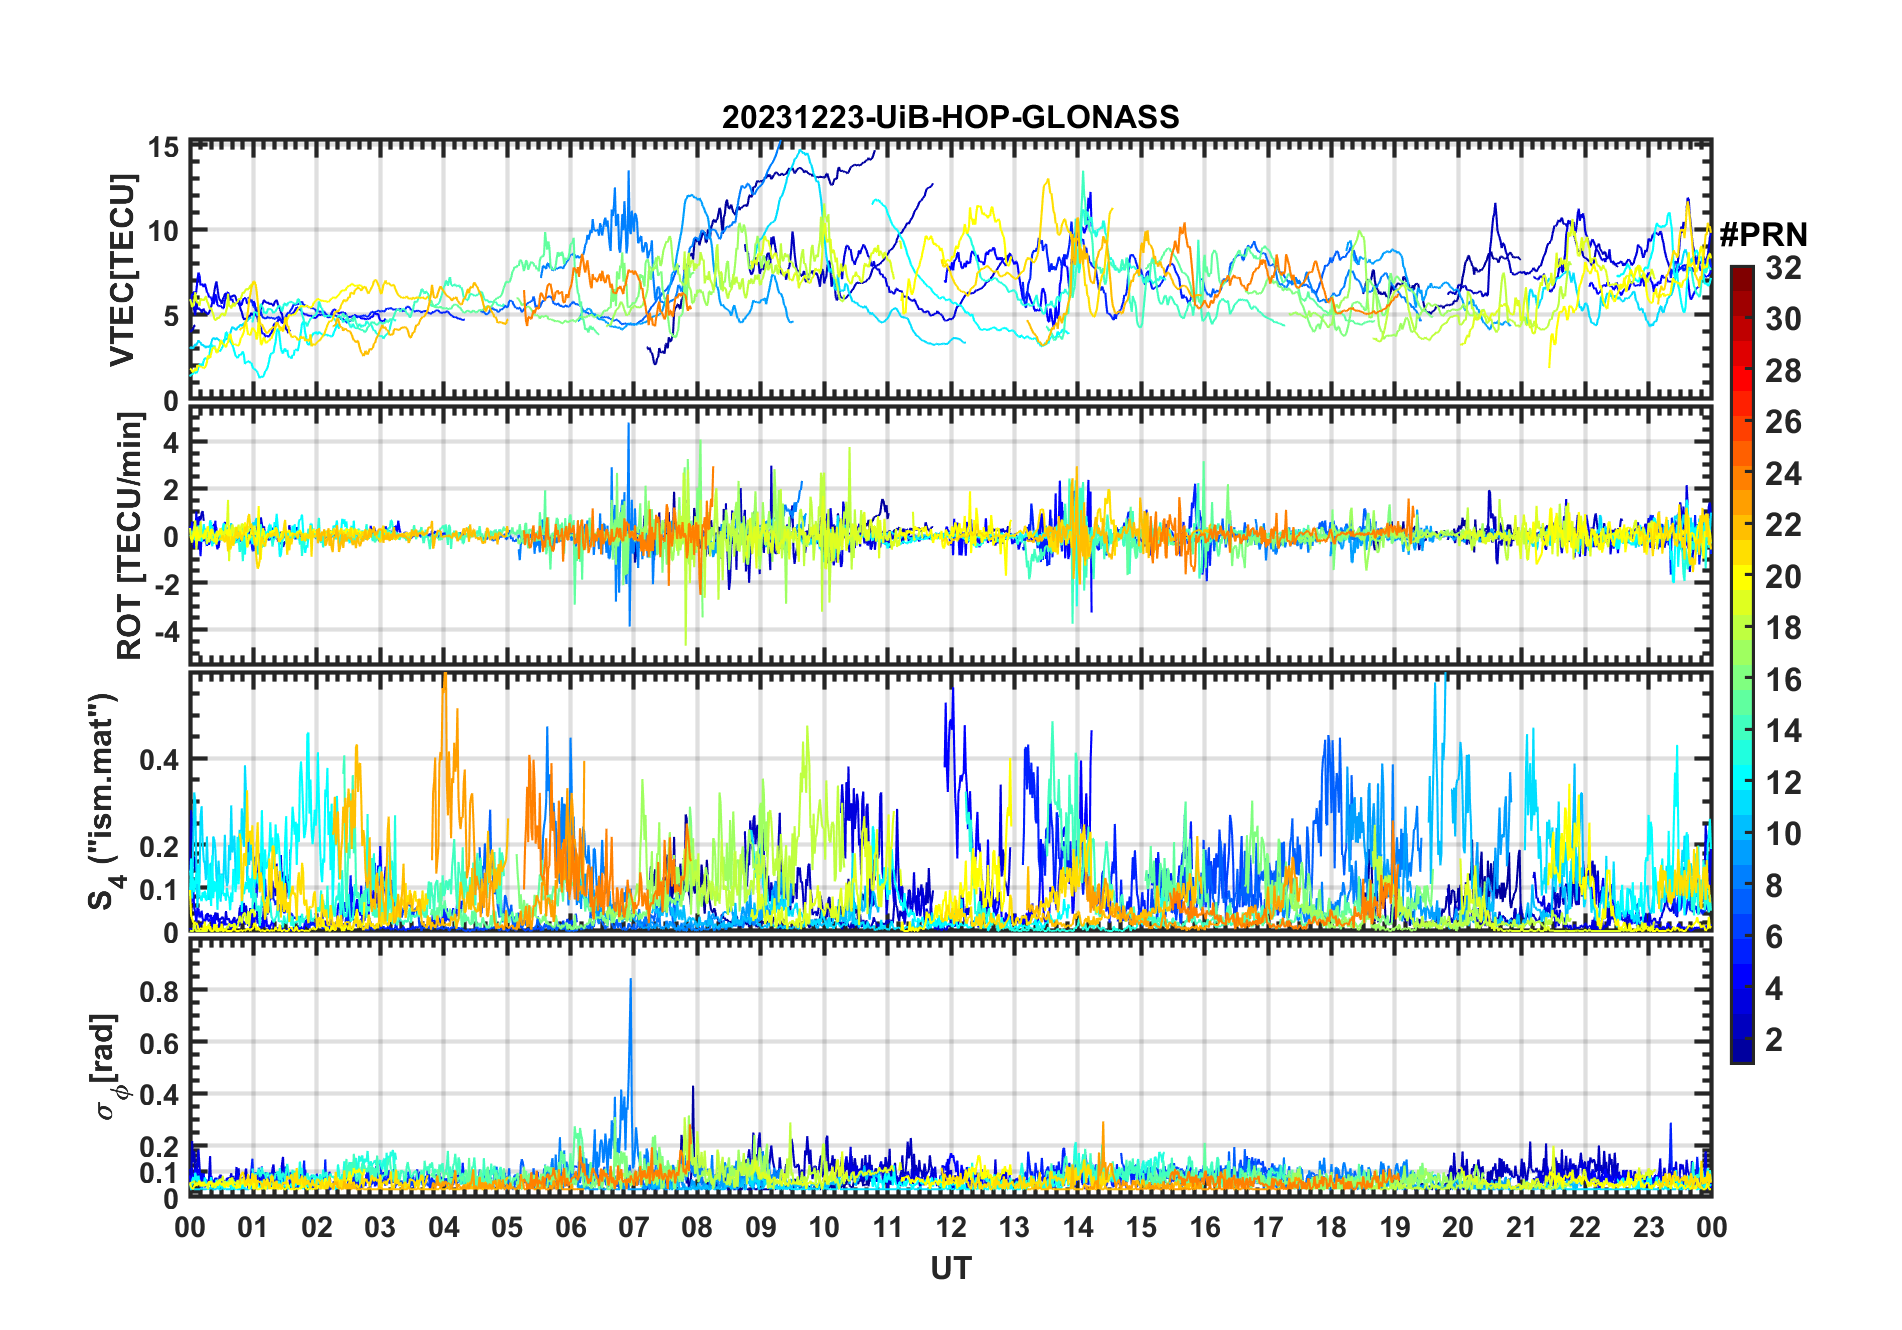Click colorbar tick label 32
The height and width of the screenshot is (1330, 1902).
coord(1783,268)
